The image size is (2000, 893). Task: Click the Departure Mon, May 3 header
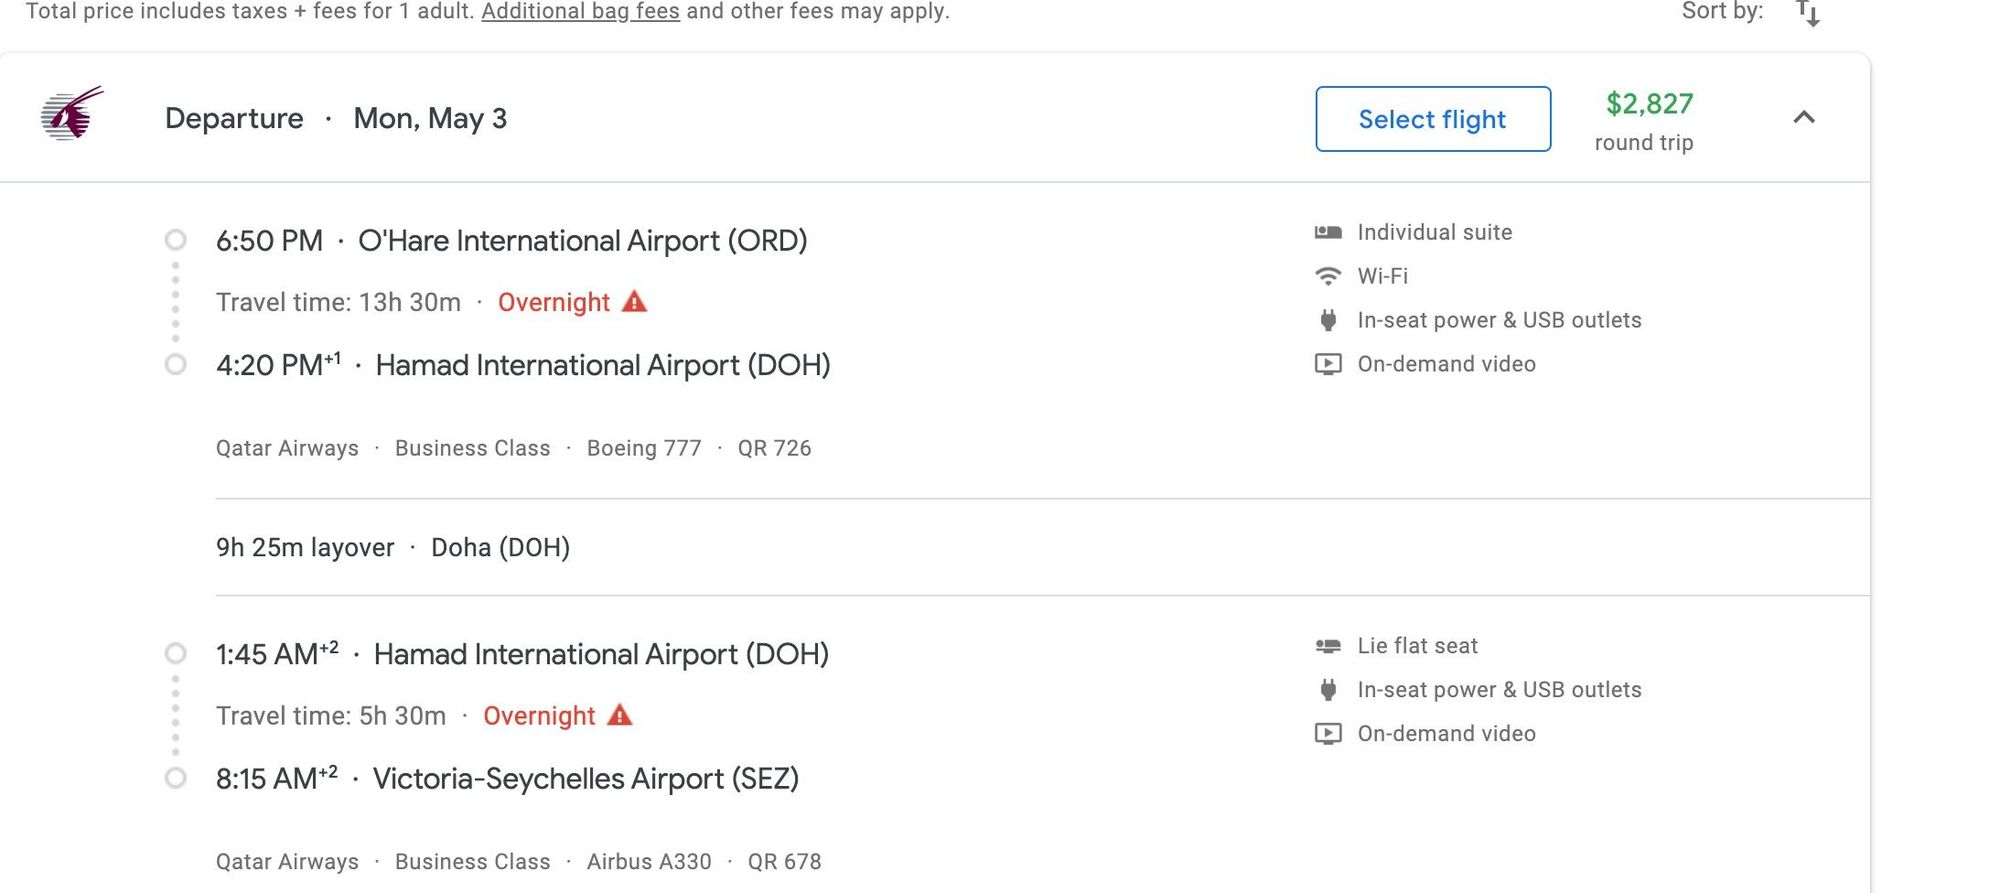336,118
